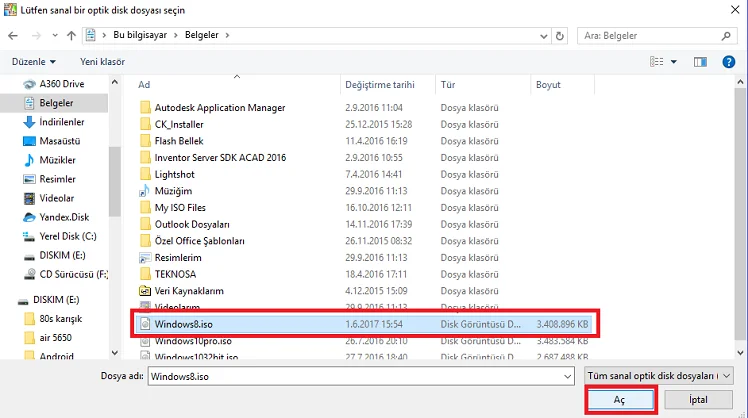Open the Düzenle dropdown menu
The image size is (748, 418).
tap(31, 62)
